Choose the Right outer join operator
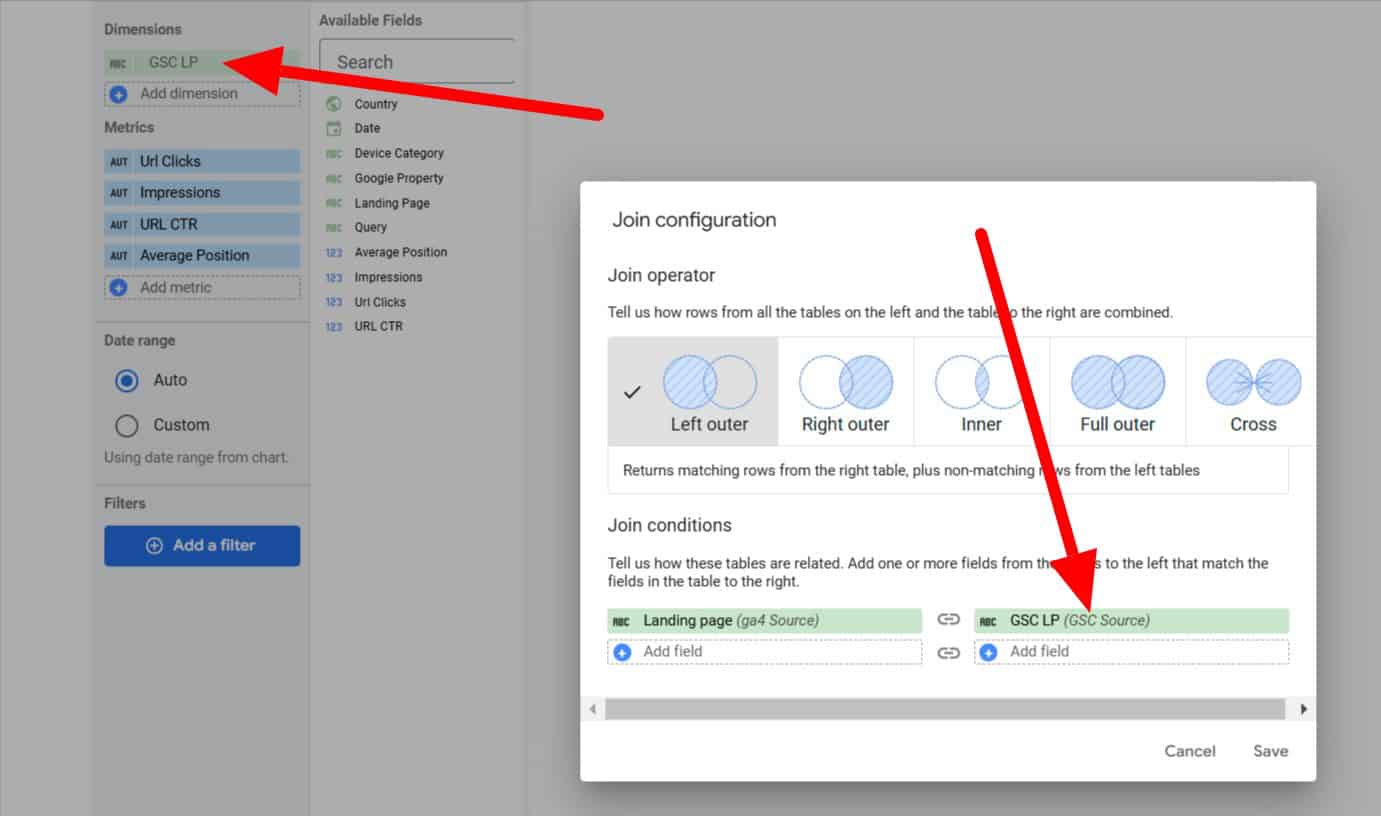The image size is (1381, 816). (846, 381)
